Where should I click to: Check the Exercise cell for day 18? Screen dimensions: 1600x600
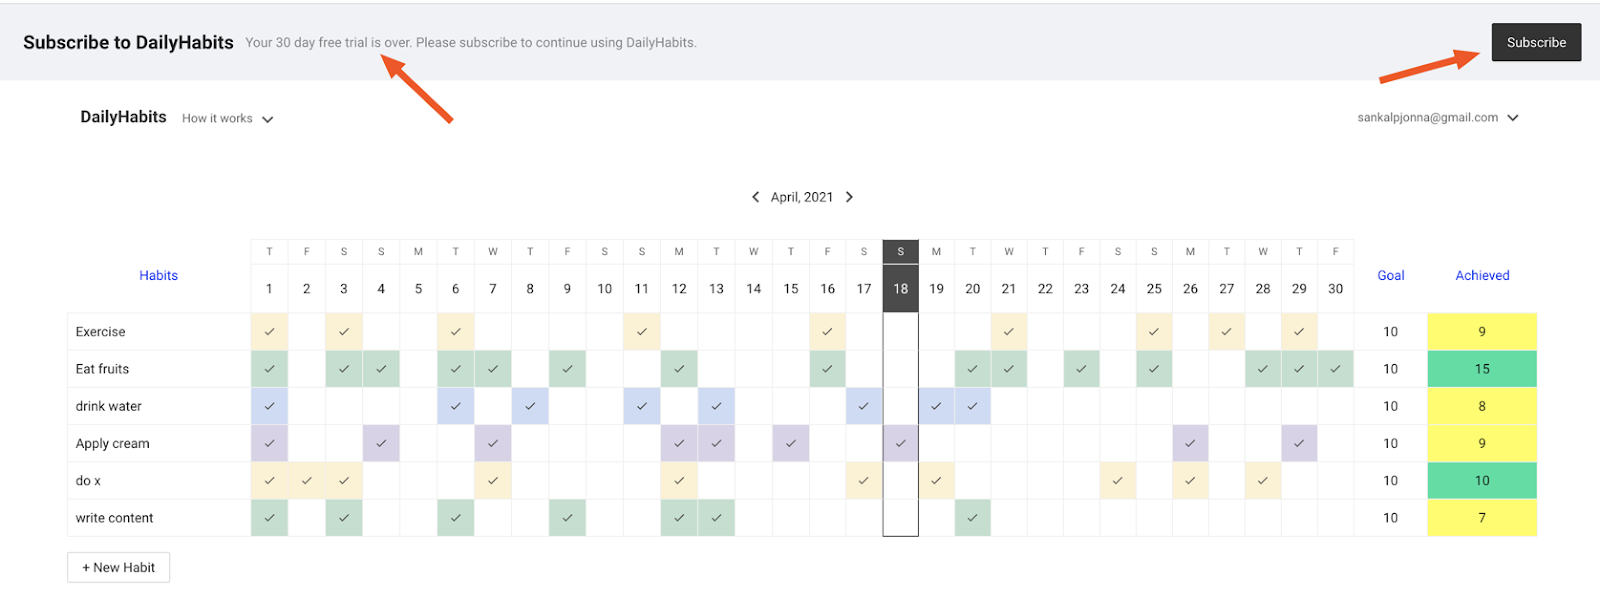click(900, 332)
